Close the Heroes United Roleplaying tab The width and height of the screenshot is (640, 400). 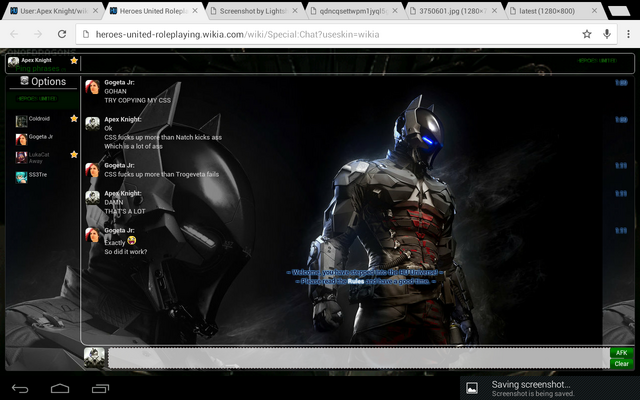click(x=195, y=11)
